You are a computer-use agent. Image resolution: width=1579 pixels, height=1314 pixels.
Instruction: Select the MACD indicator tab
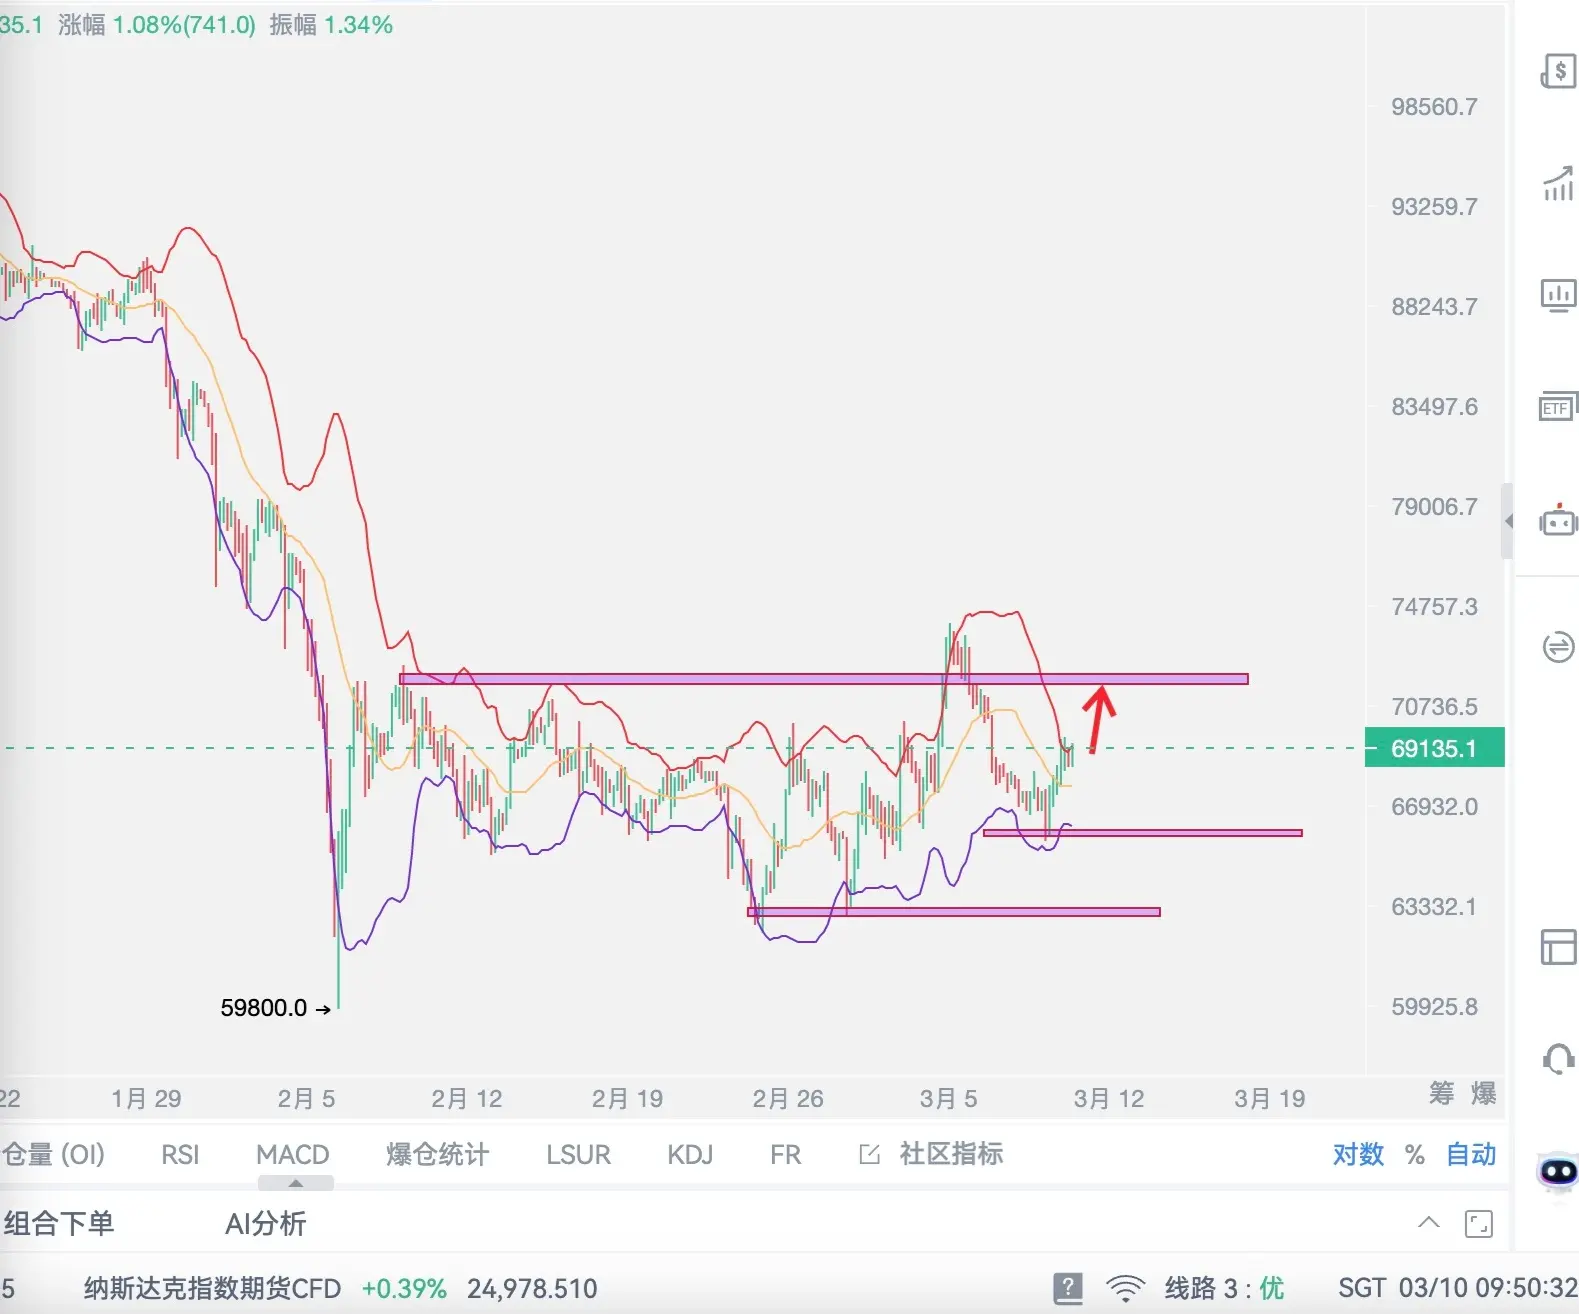(292, 1155)
